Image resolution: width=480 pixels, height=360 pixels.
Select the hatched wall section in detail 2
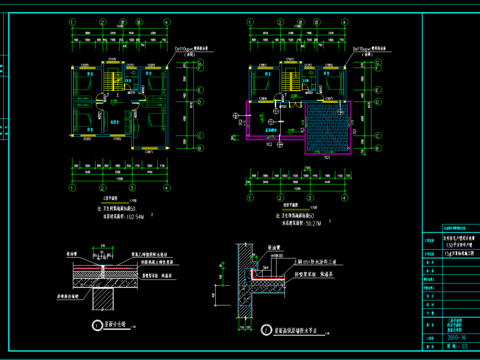tap(245, 281)
